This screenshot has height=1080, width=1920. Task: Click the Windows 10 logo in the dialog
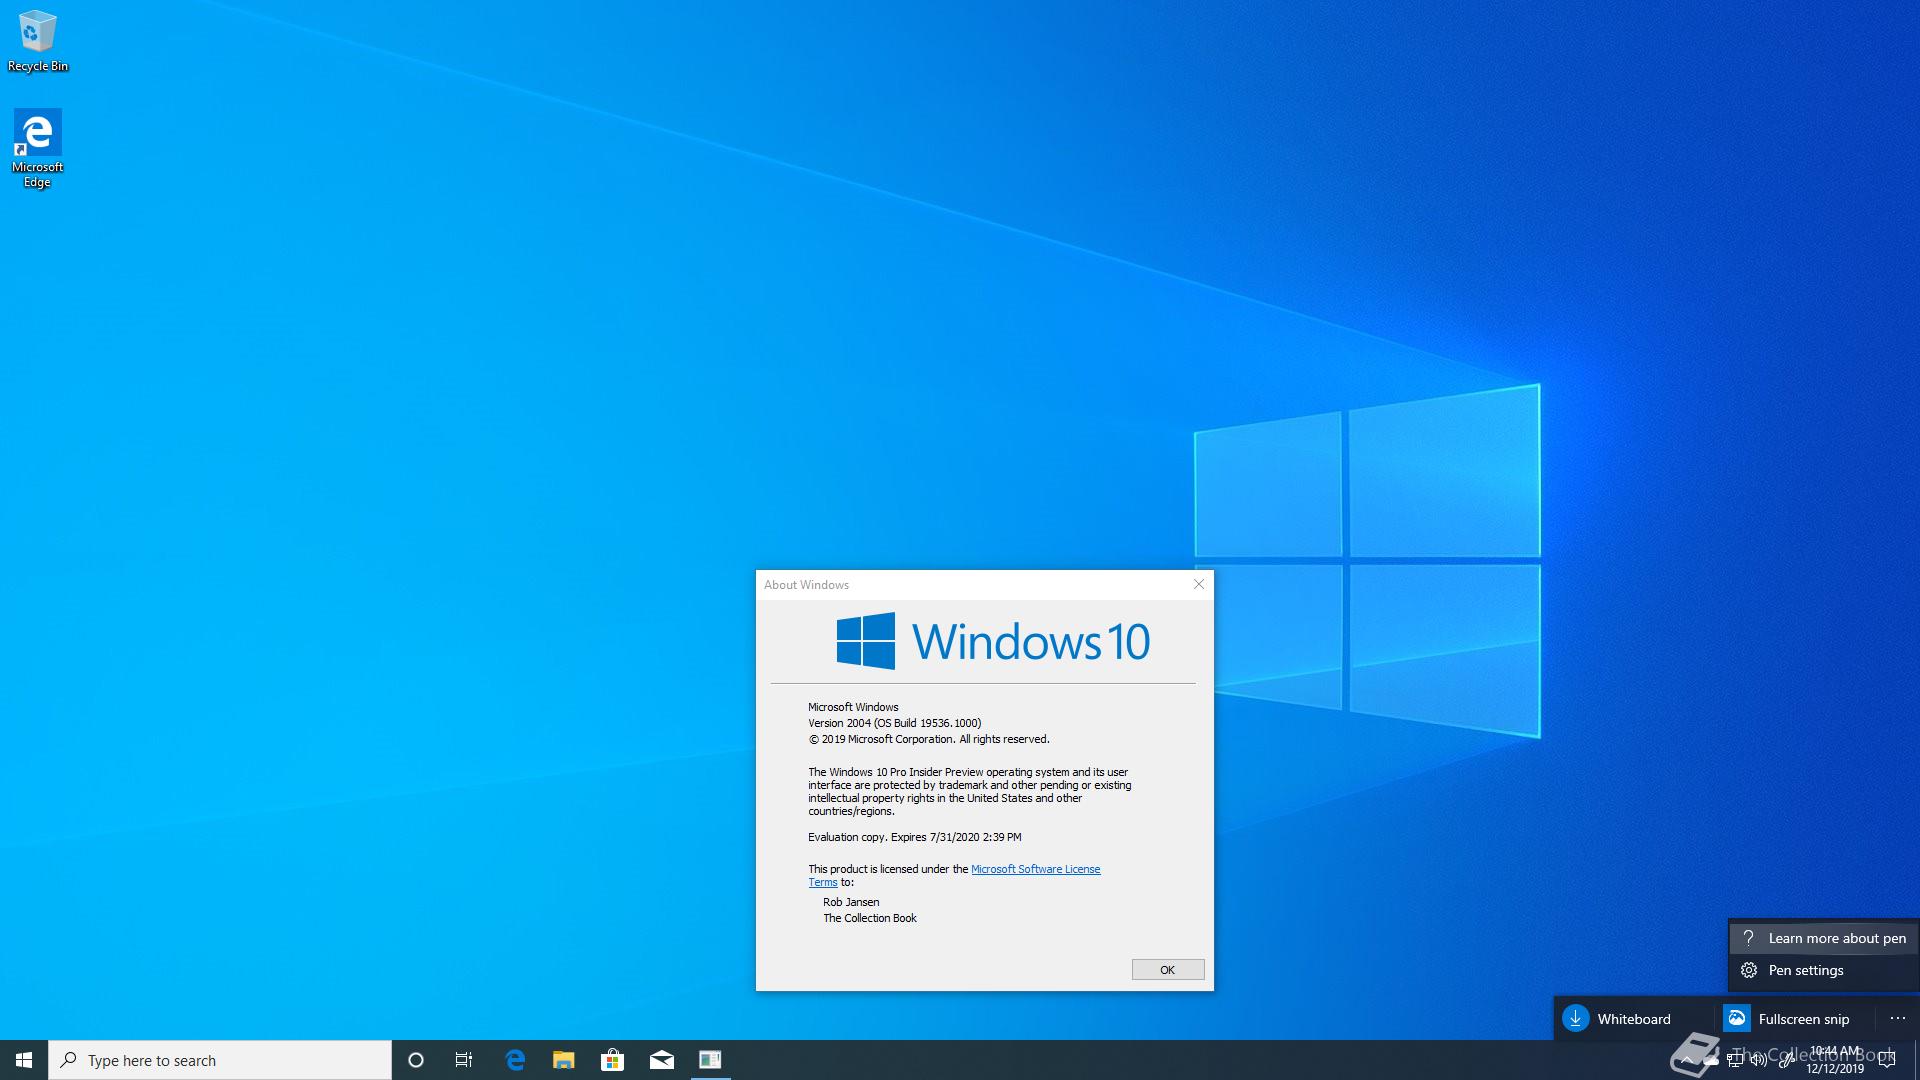pos(993,641)
